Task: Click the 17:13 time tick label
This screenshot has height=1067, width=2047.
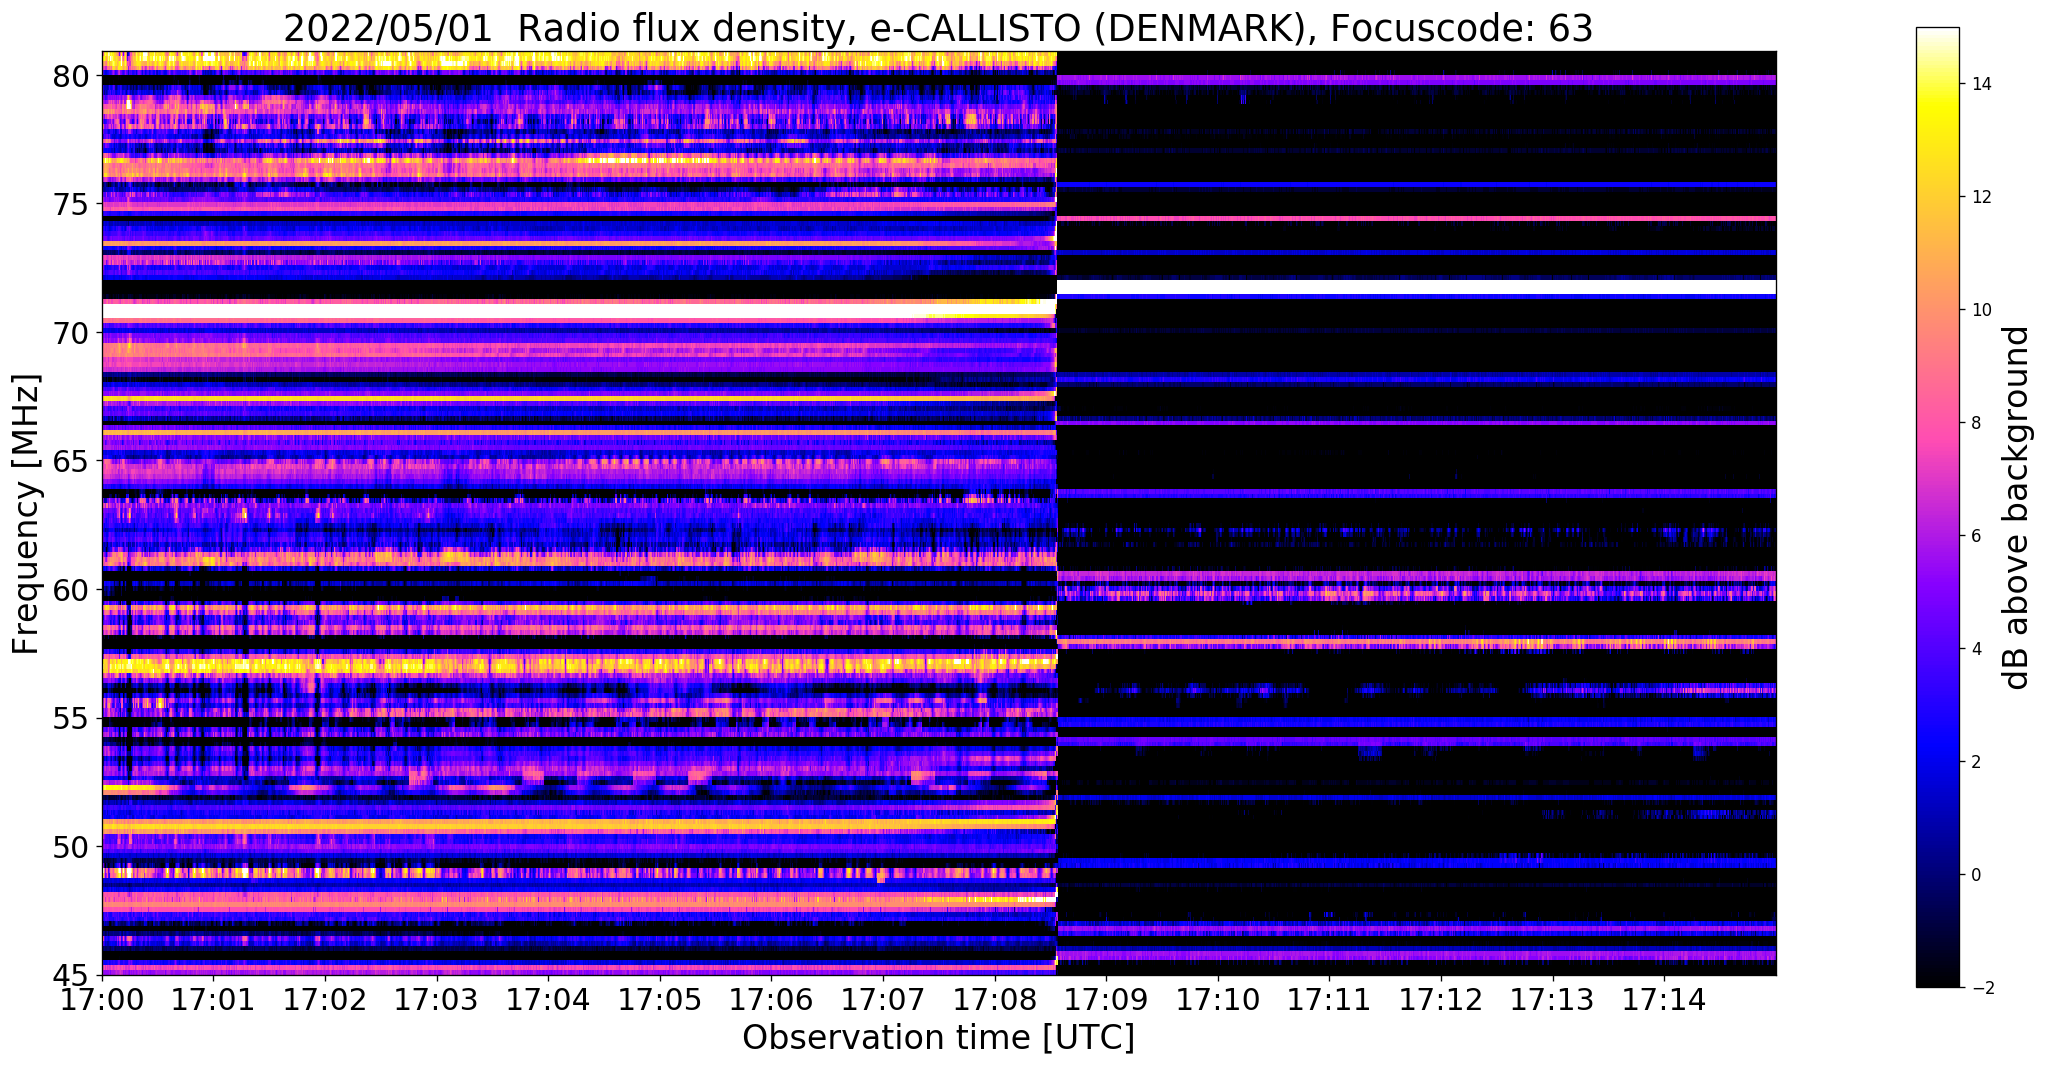Action: click(x=1552, y=999)
